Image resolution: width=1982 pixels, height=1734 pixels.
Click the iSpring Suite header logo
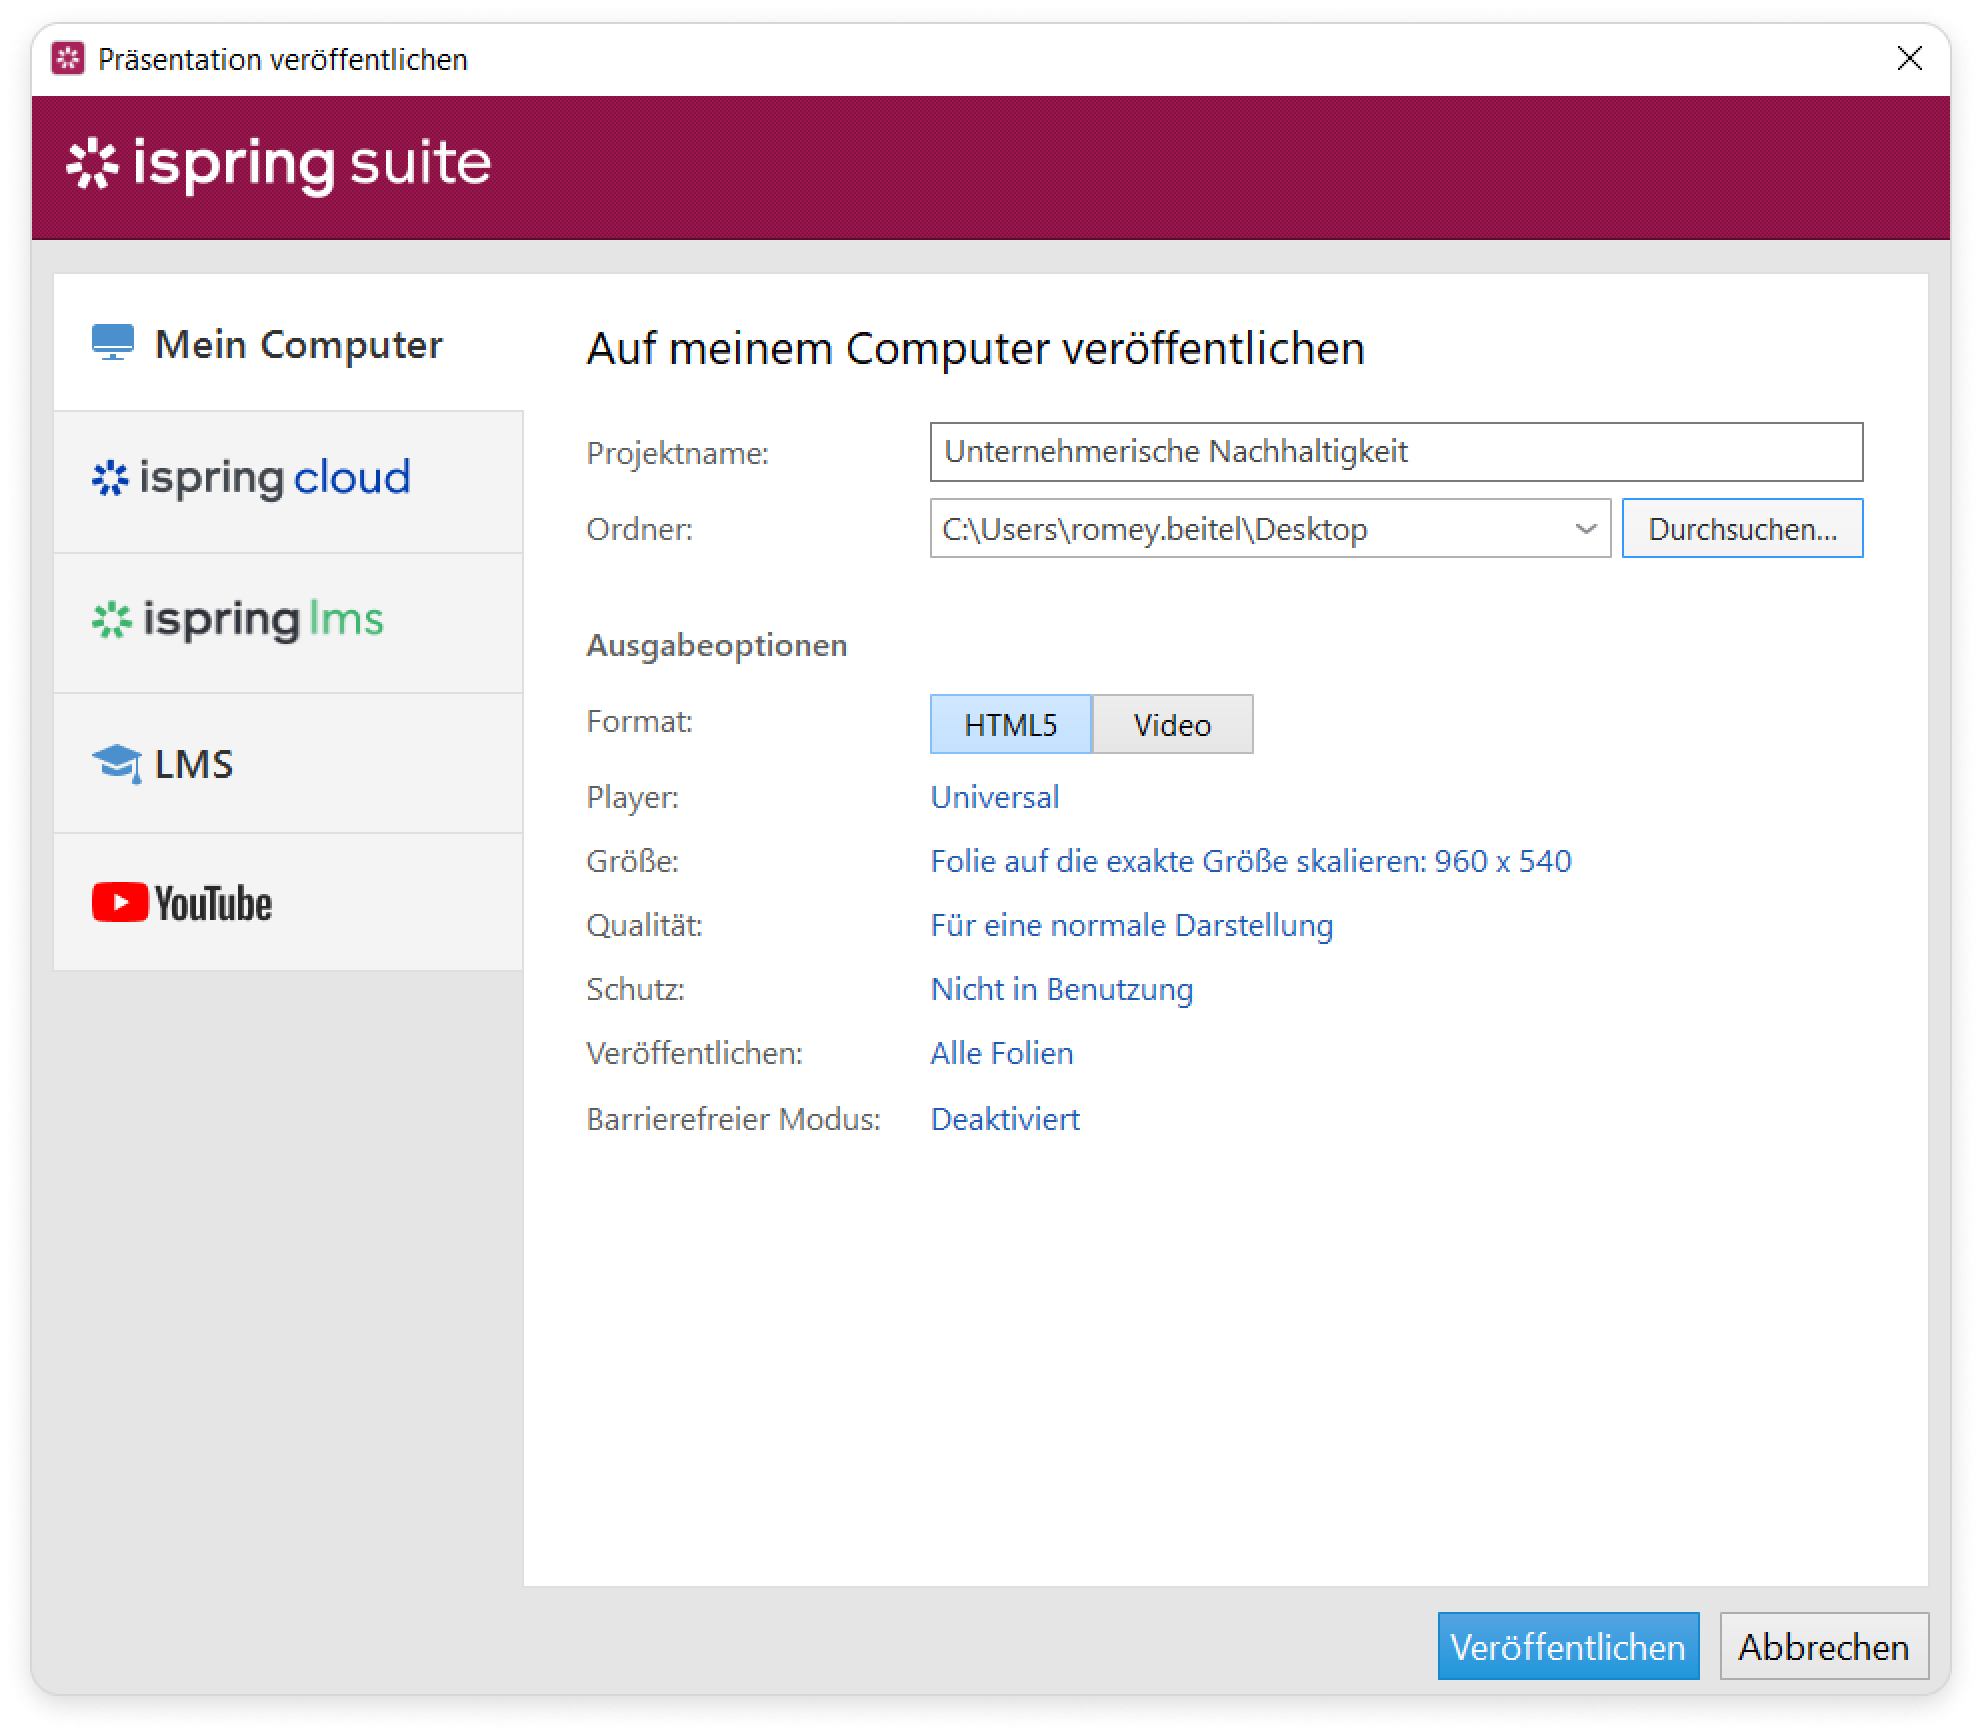tap(278, 165)
